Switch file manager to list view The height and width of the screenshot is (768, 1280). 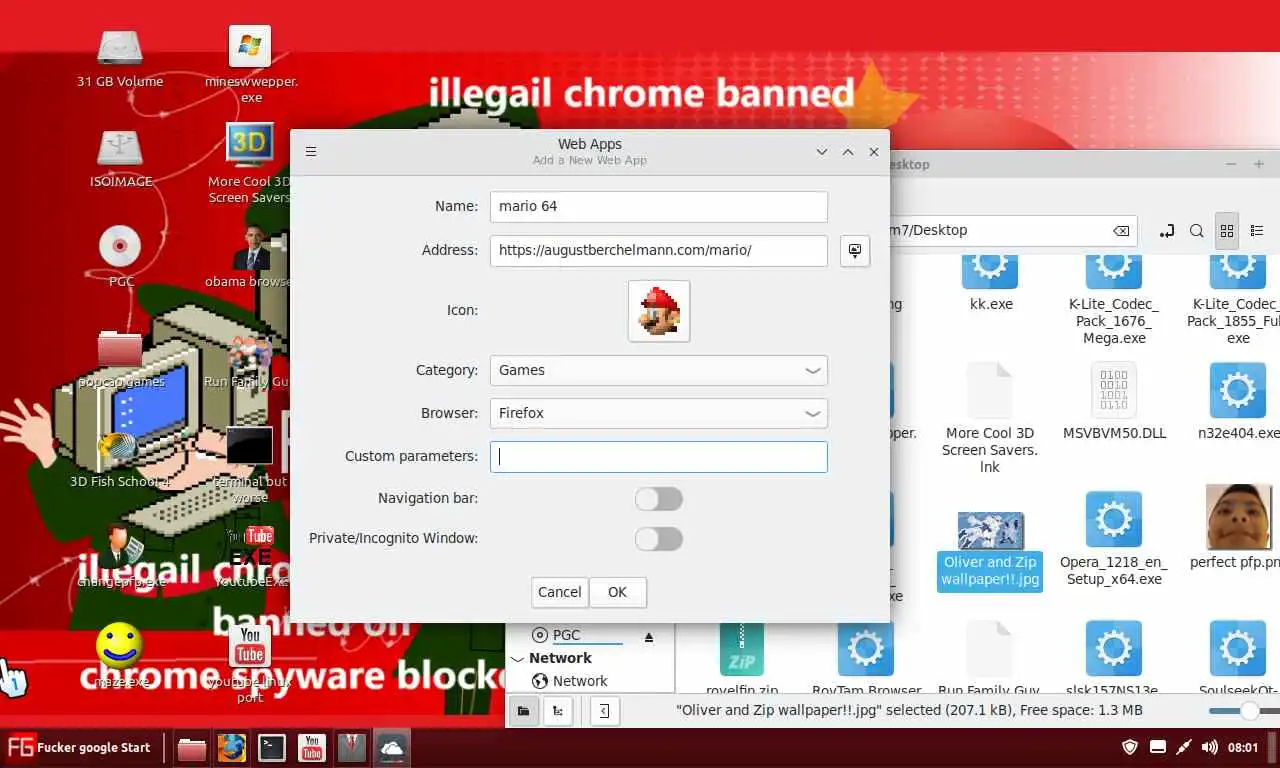tap(1257, 231)
